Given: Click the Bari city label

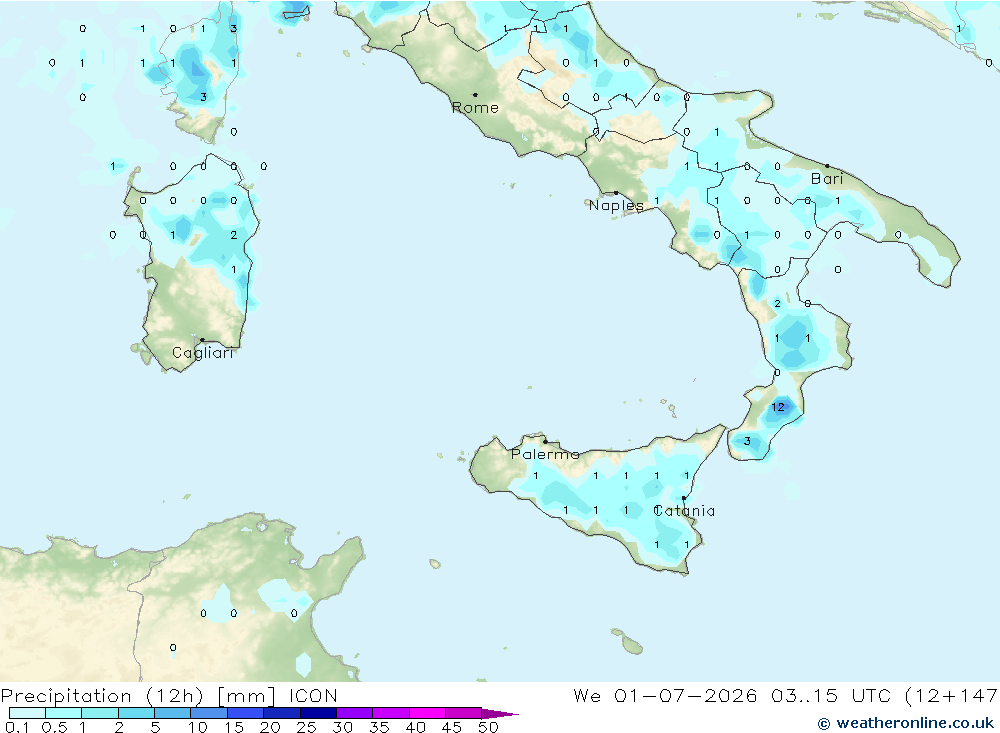Looking at the screenshot, I should pyautogui.click(x=827, y=179).
